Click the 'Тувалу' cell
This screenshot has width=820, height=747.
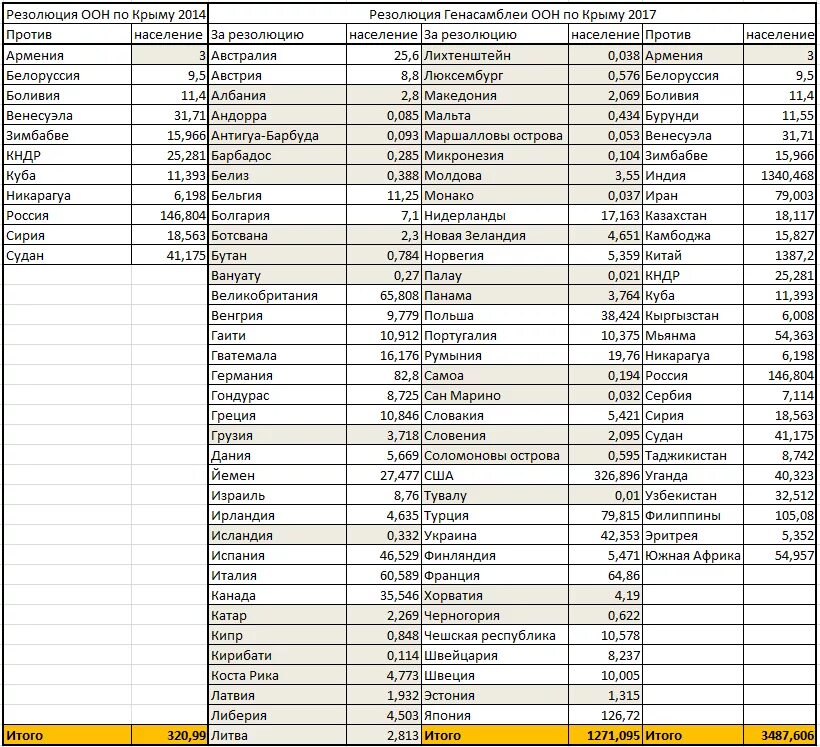tap(495, 495)
